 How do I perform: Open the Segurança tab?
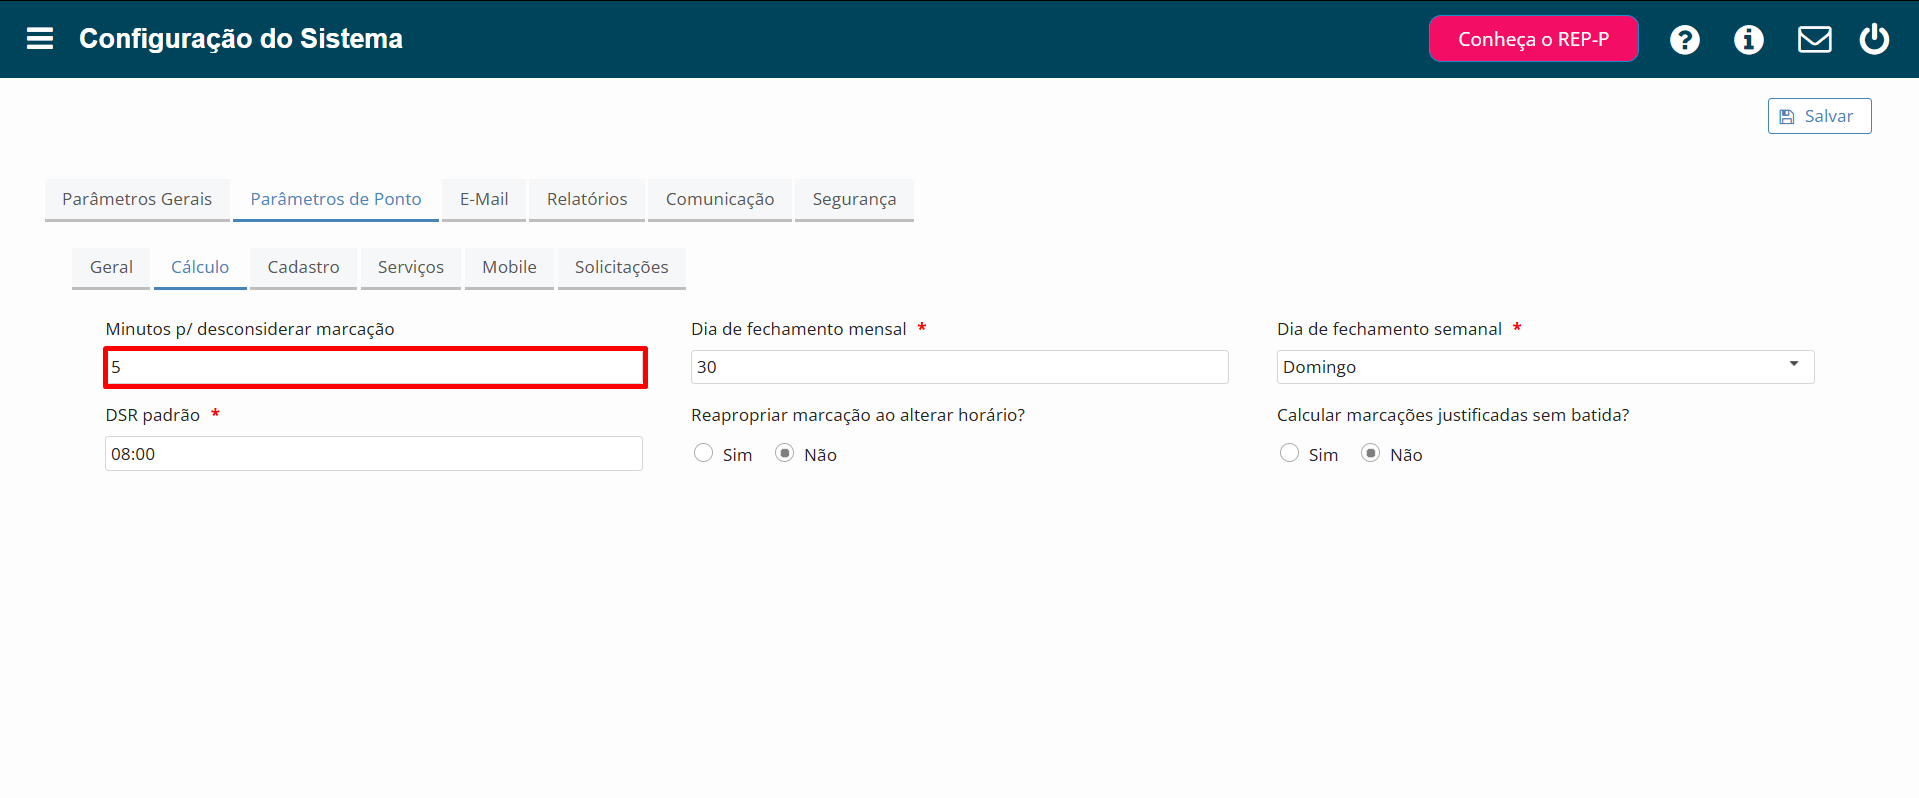(x=854, y=199)
